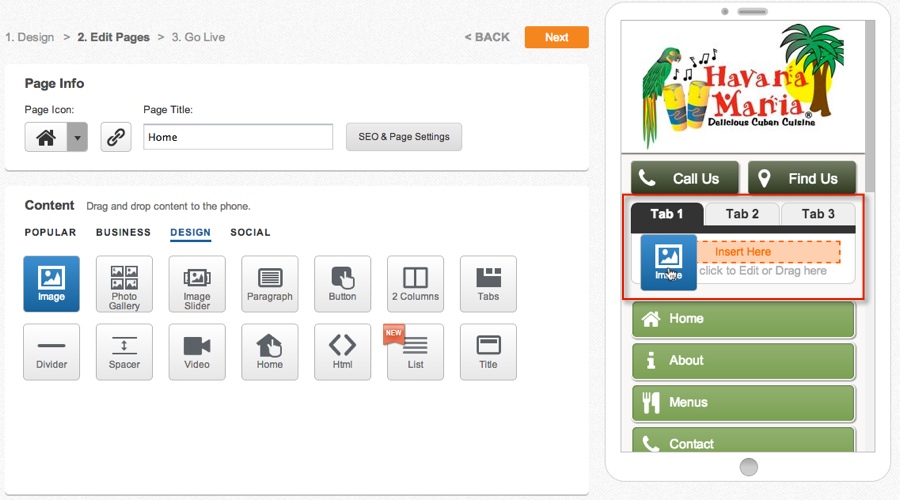The height and width of the screenshot is (500, 900).
Task: Tap the green About menu button
Action: (743, 361)
